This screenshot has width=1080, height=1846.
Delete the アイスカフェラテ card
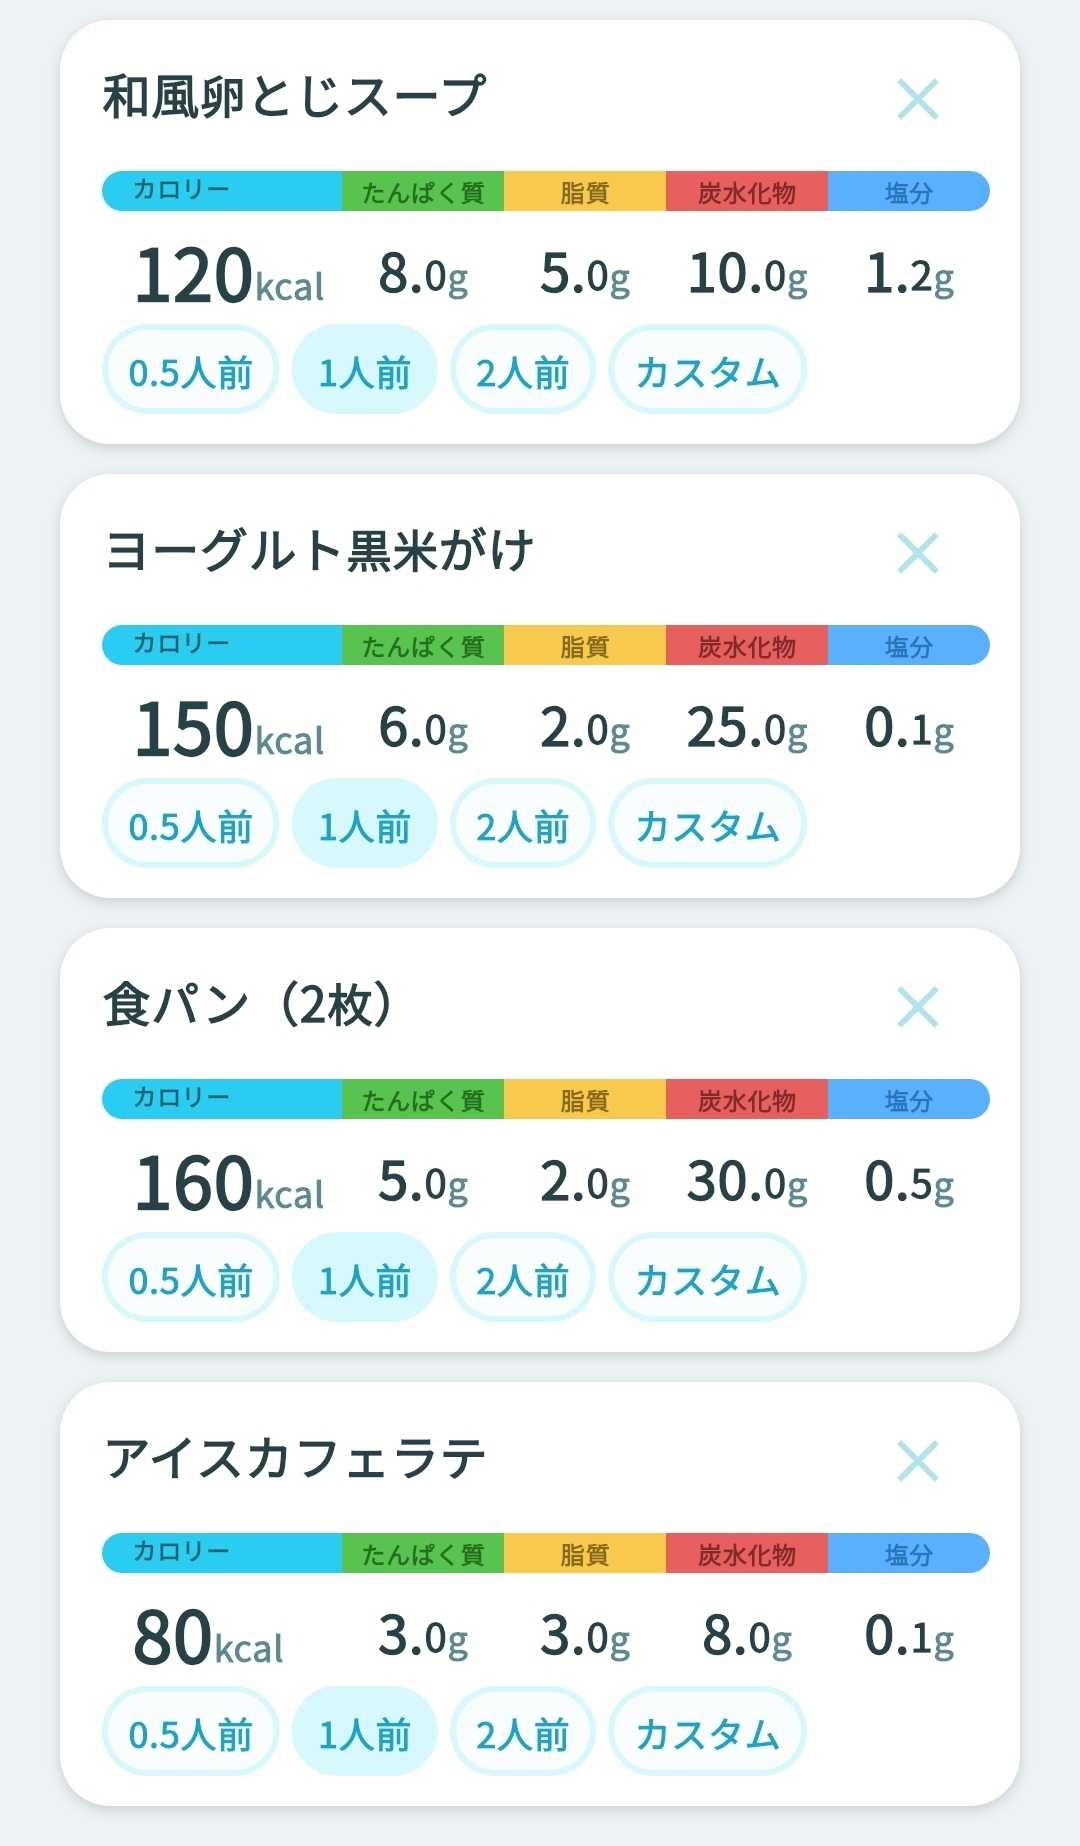click(917, 1461)
